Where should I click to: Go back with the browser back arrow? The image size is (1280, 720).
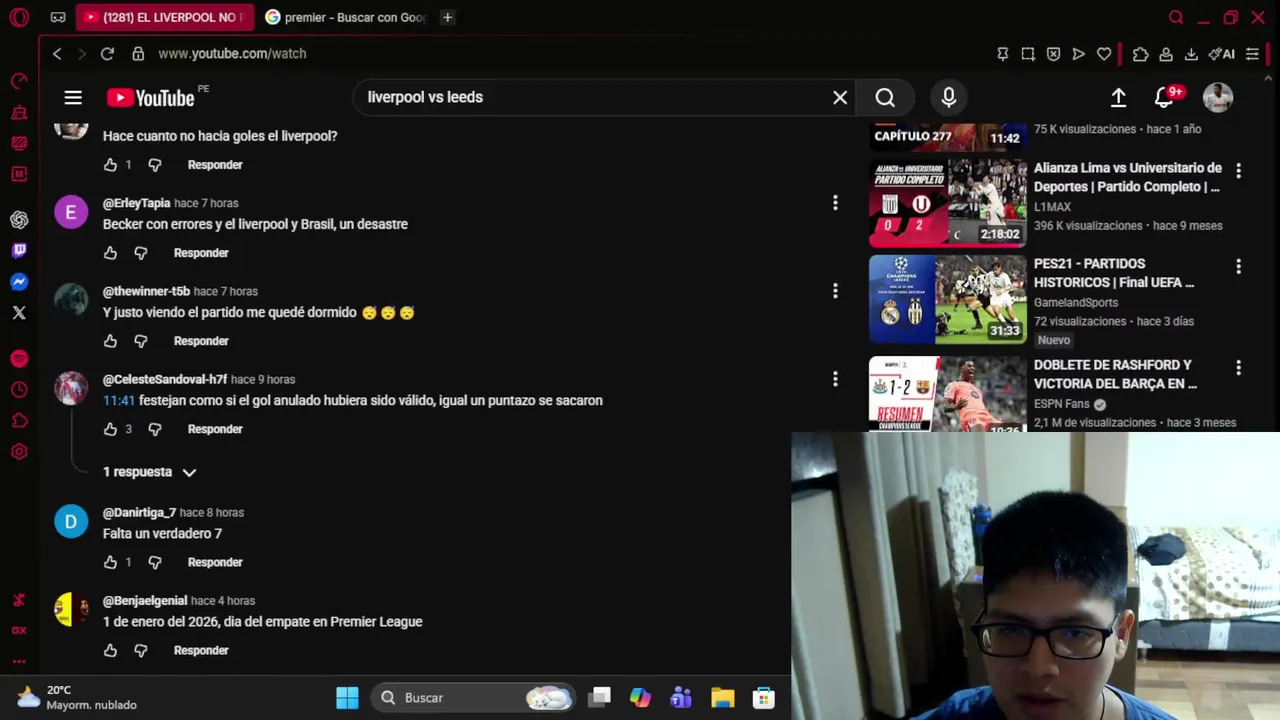pos(57,54)
